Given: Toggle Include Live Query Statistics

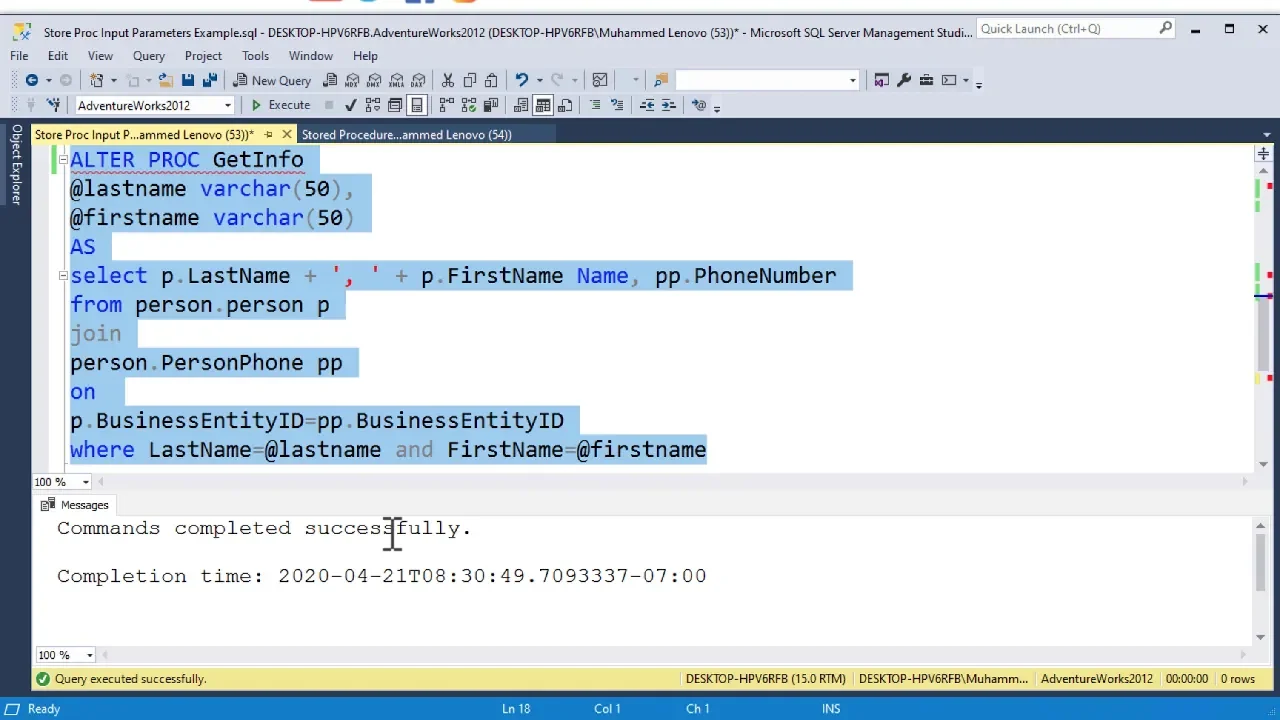Looking at the screenshot, I should 468,105.
